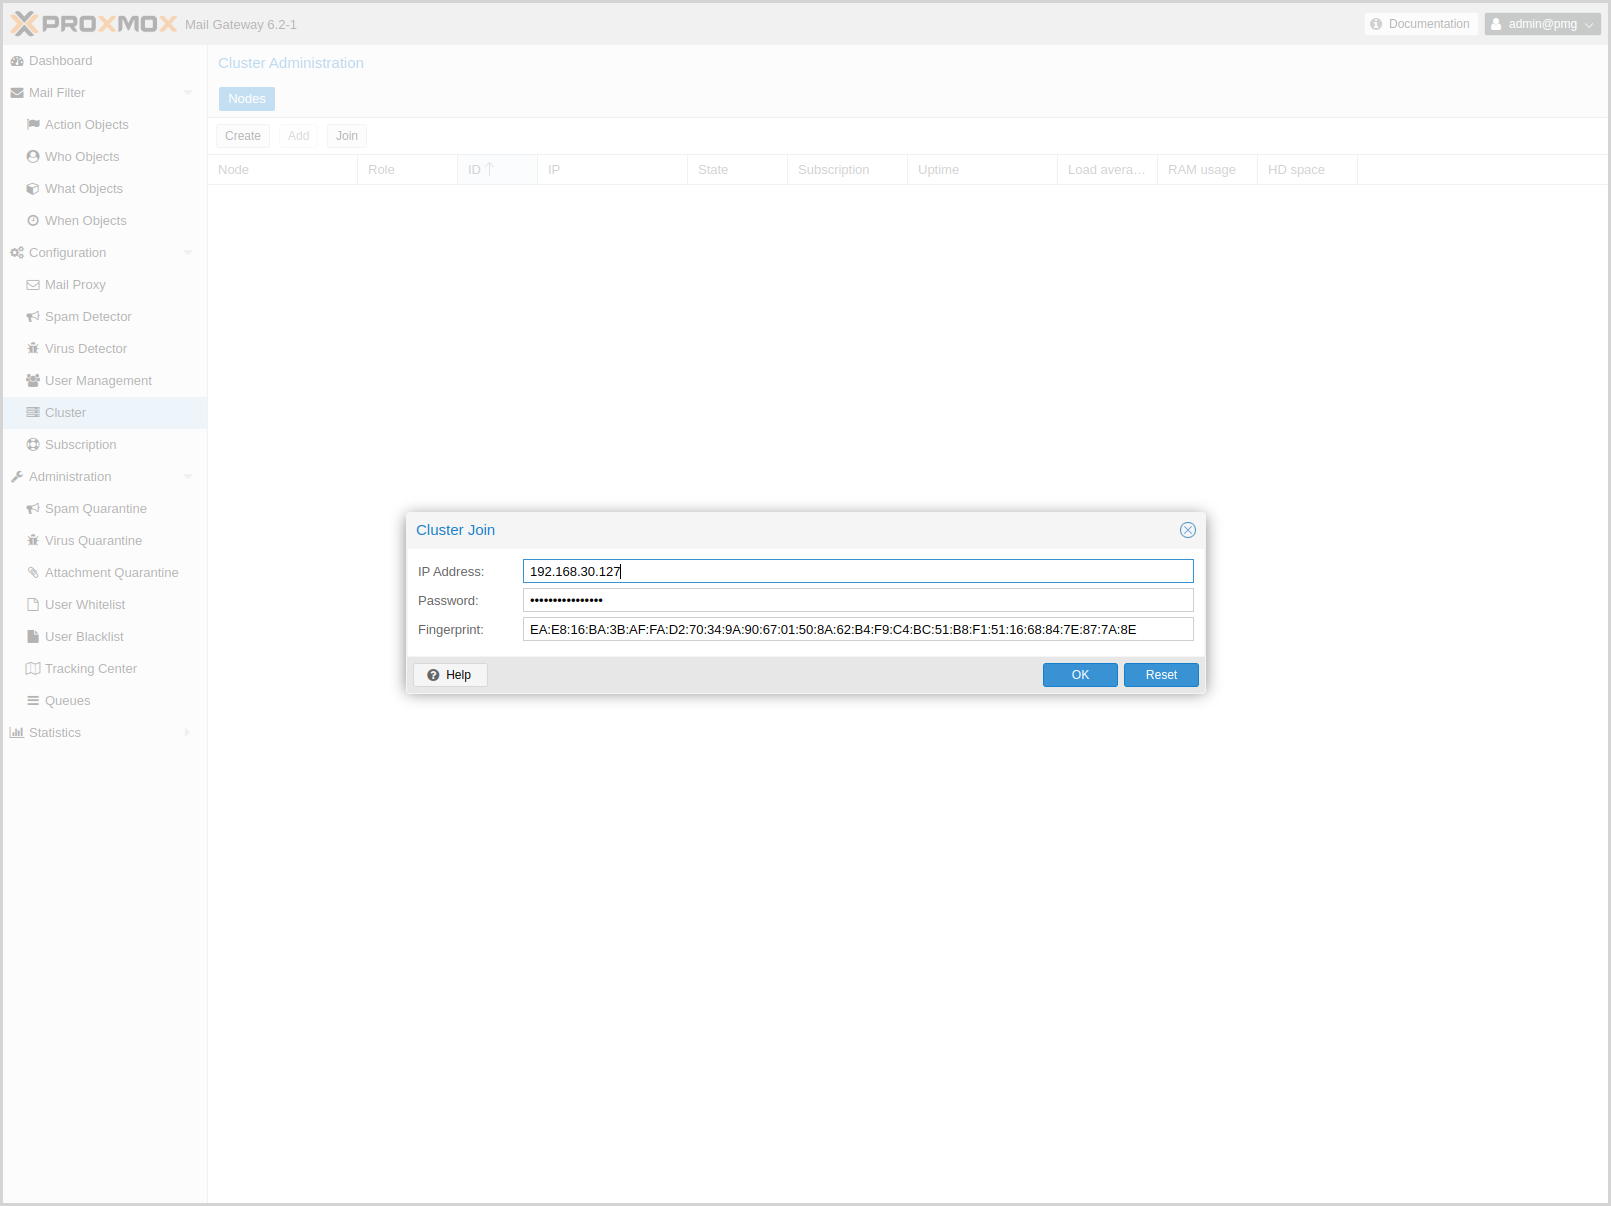Click the Reset button in dialog
The image size is (1611, 1206).
click(1160, 675)
